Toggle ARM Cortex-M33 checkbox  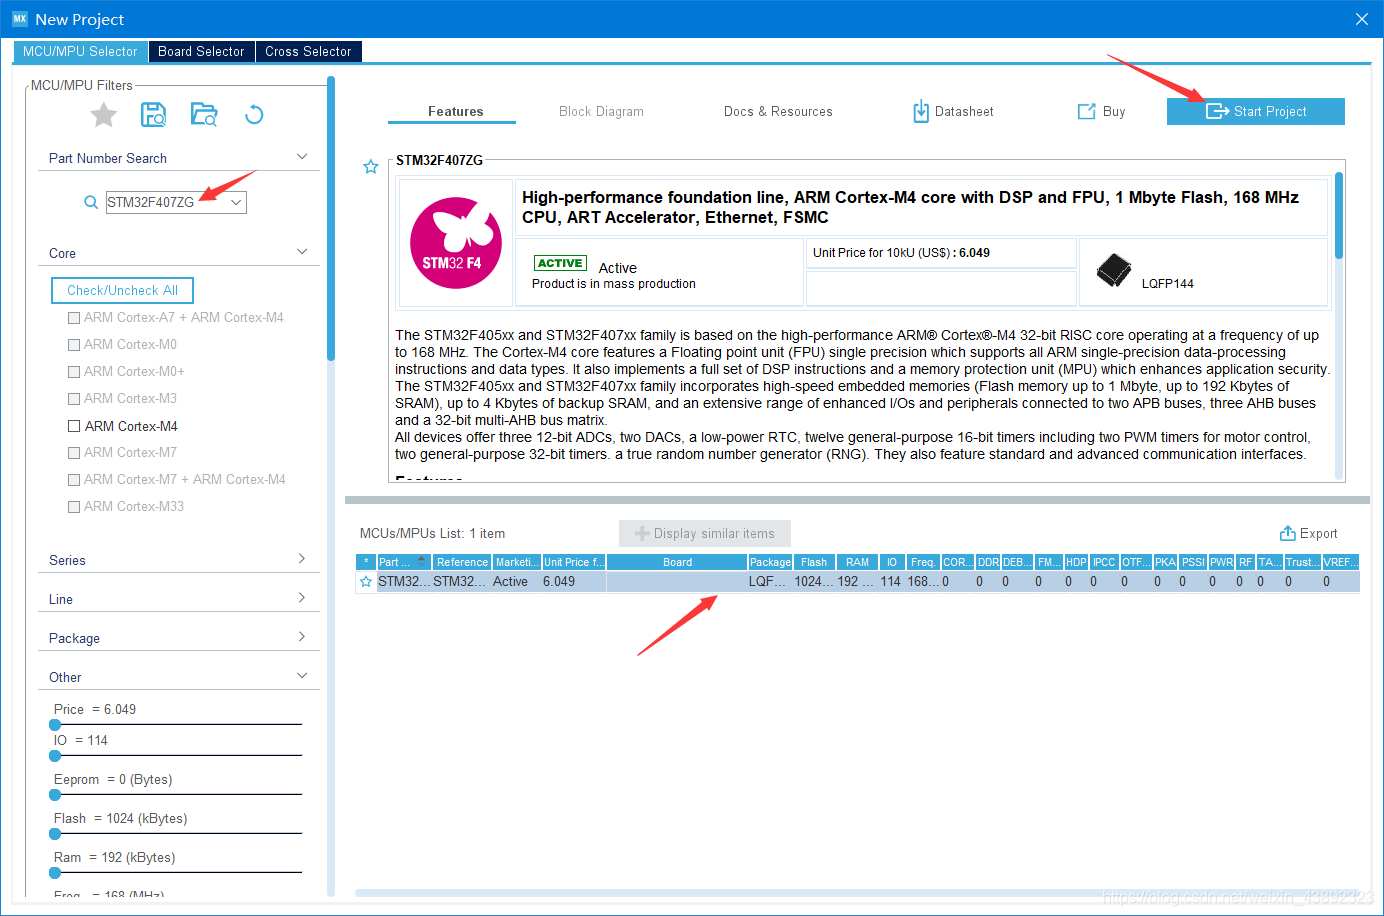coord(74,507)
